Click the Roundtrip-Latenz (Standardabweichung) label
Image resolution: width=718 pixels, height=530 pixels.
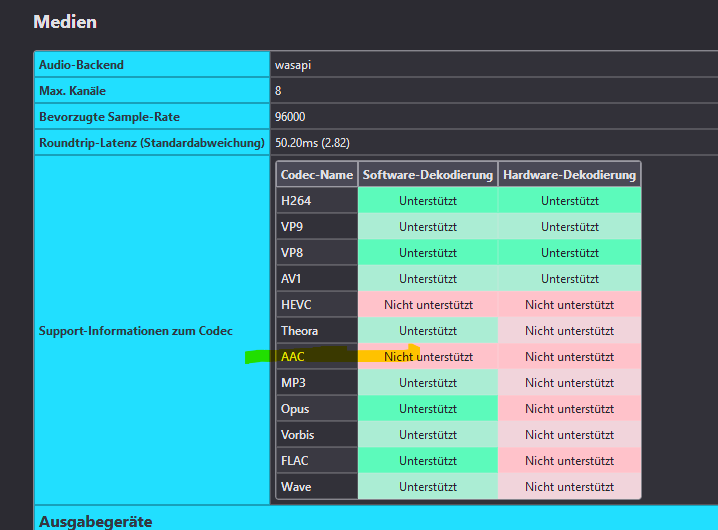click(x=152, y=143)
